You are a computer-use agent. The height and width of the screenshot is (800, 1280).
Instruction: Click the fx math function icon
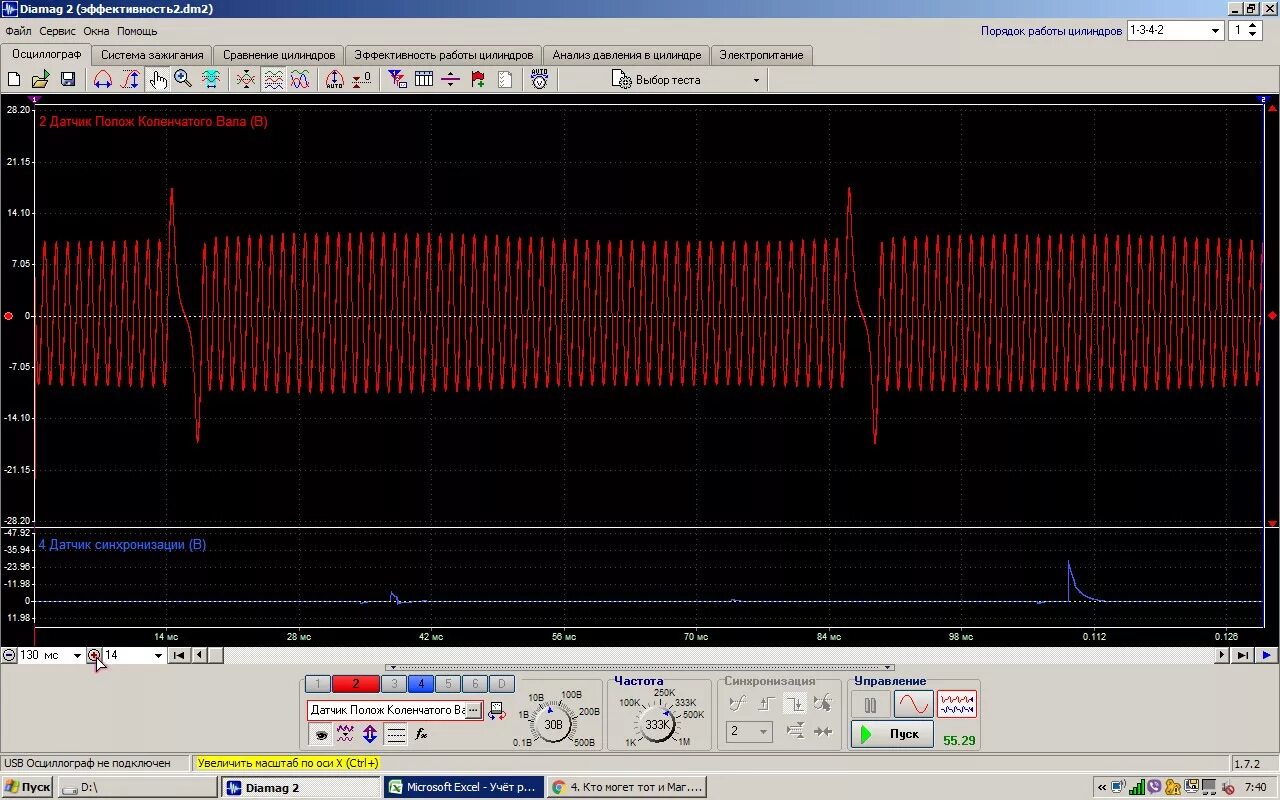click(x=421, y=734)
